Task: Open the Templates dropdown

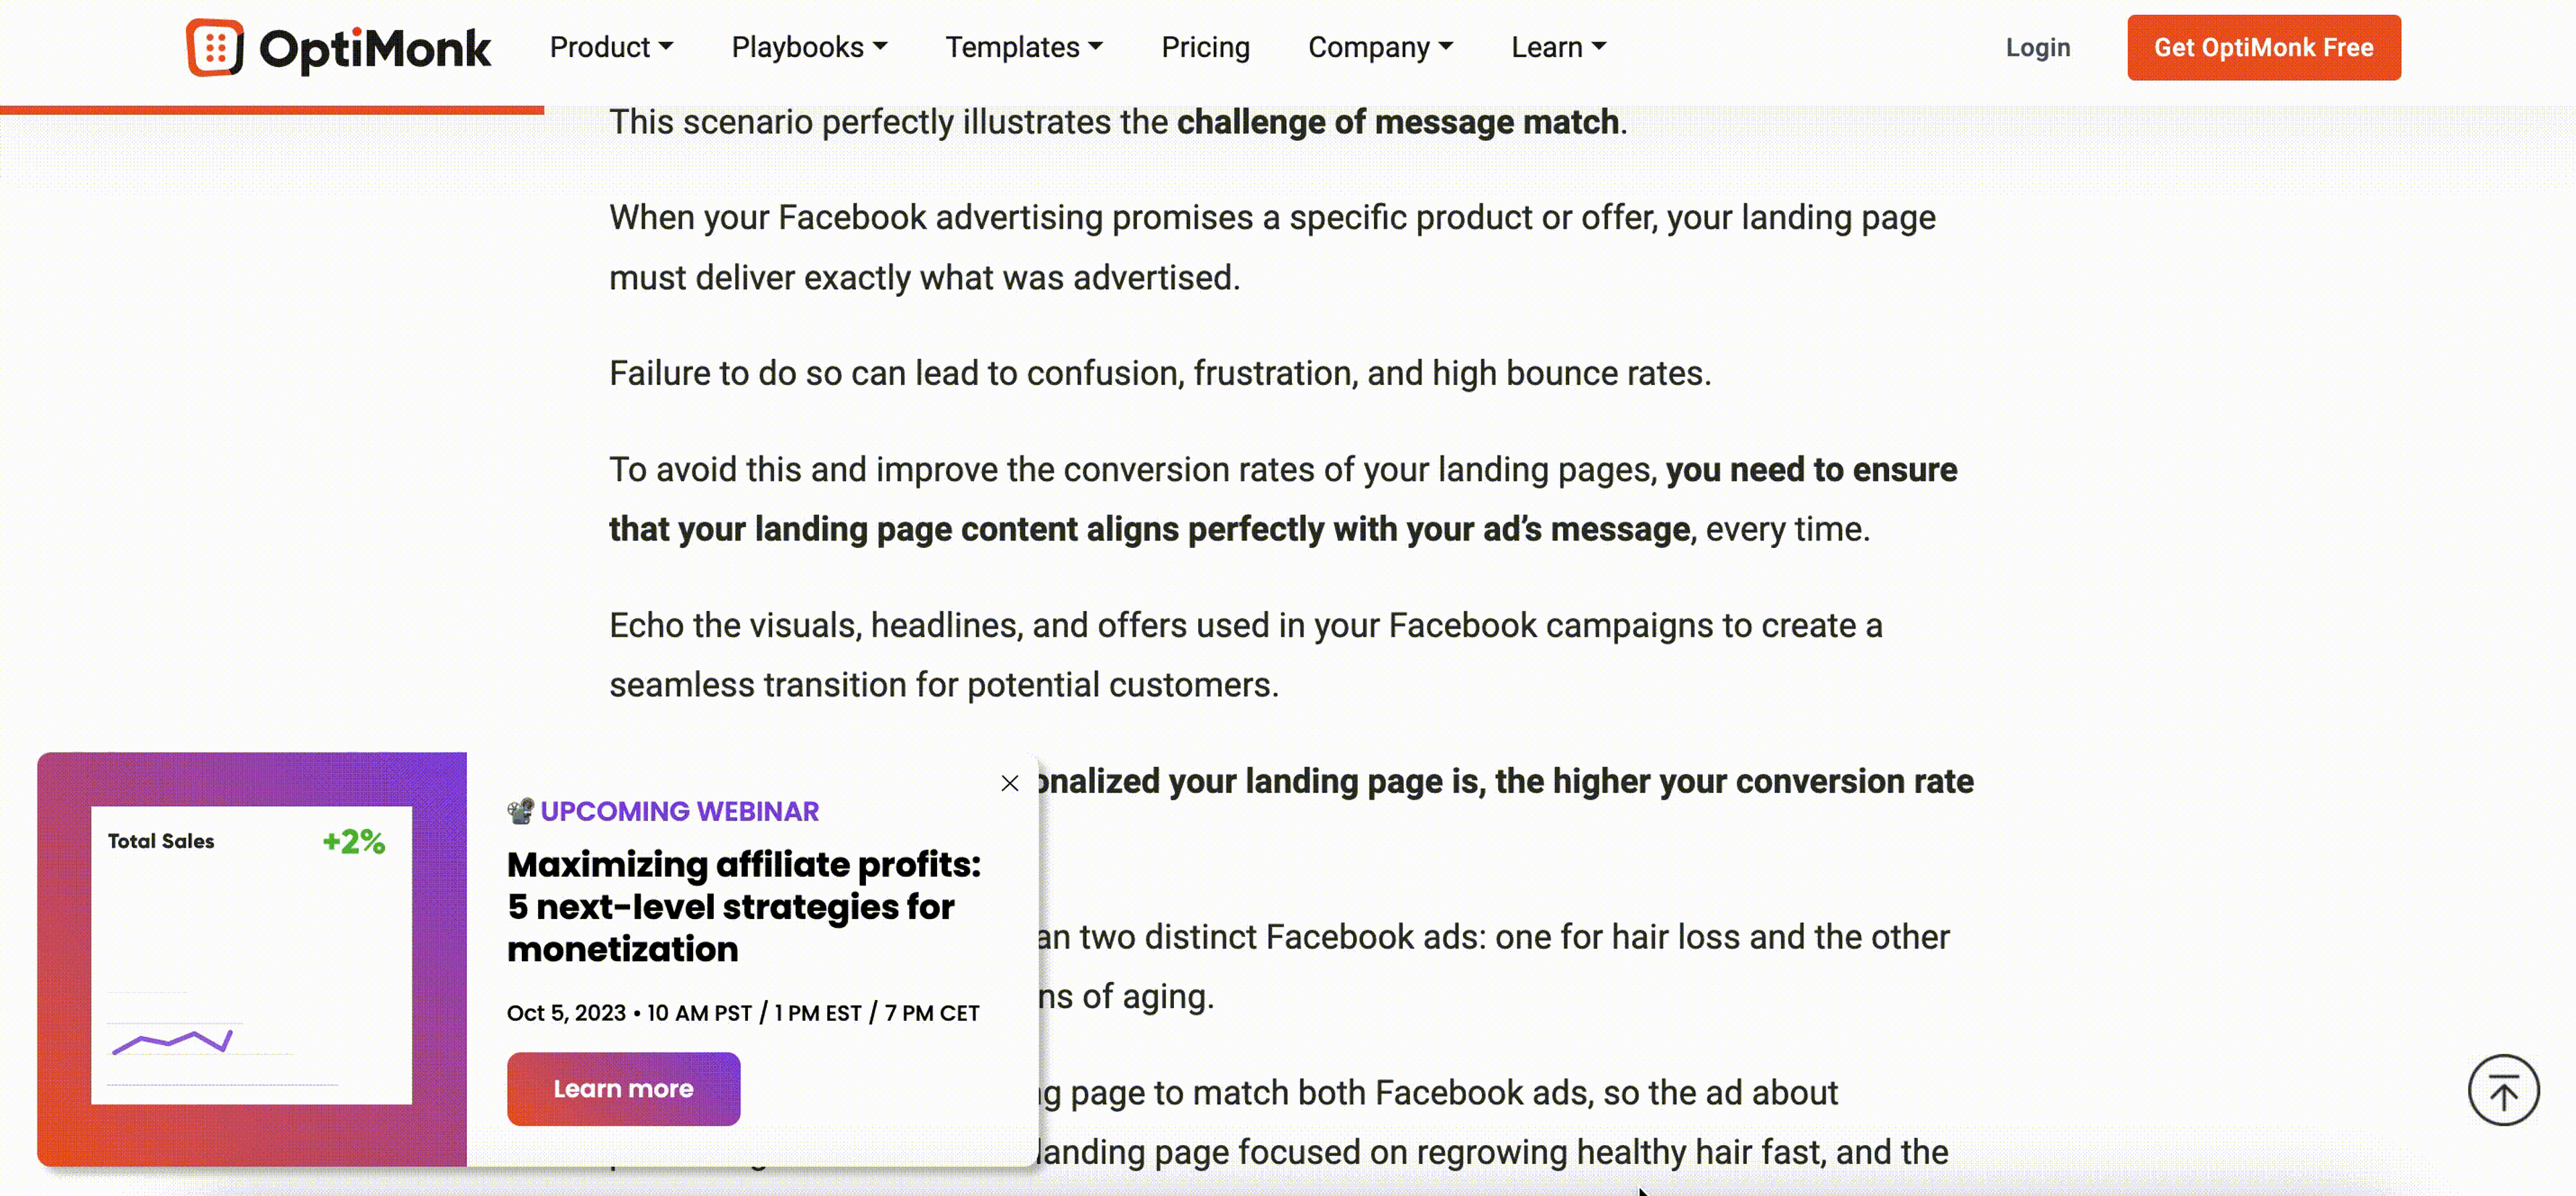Action: tap(1023, 47)
